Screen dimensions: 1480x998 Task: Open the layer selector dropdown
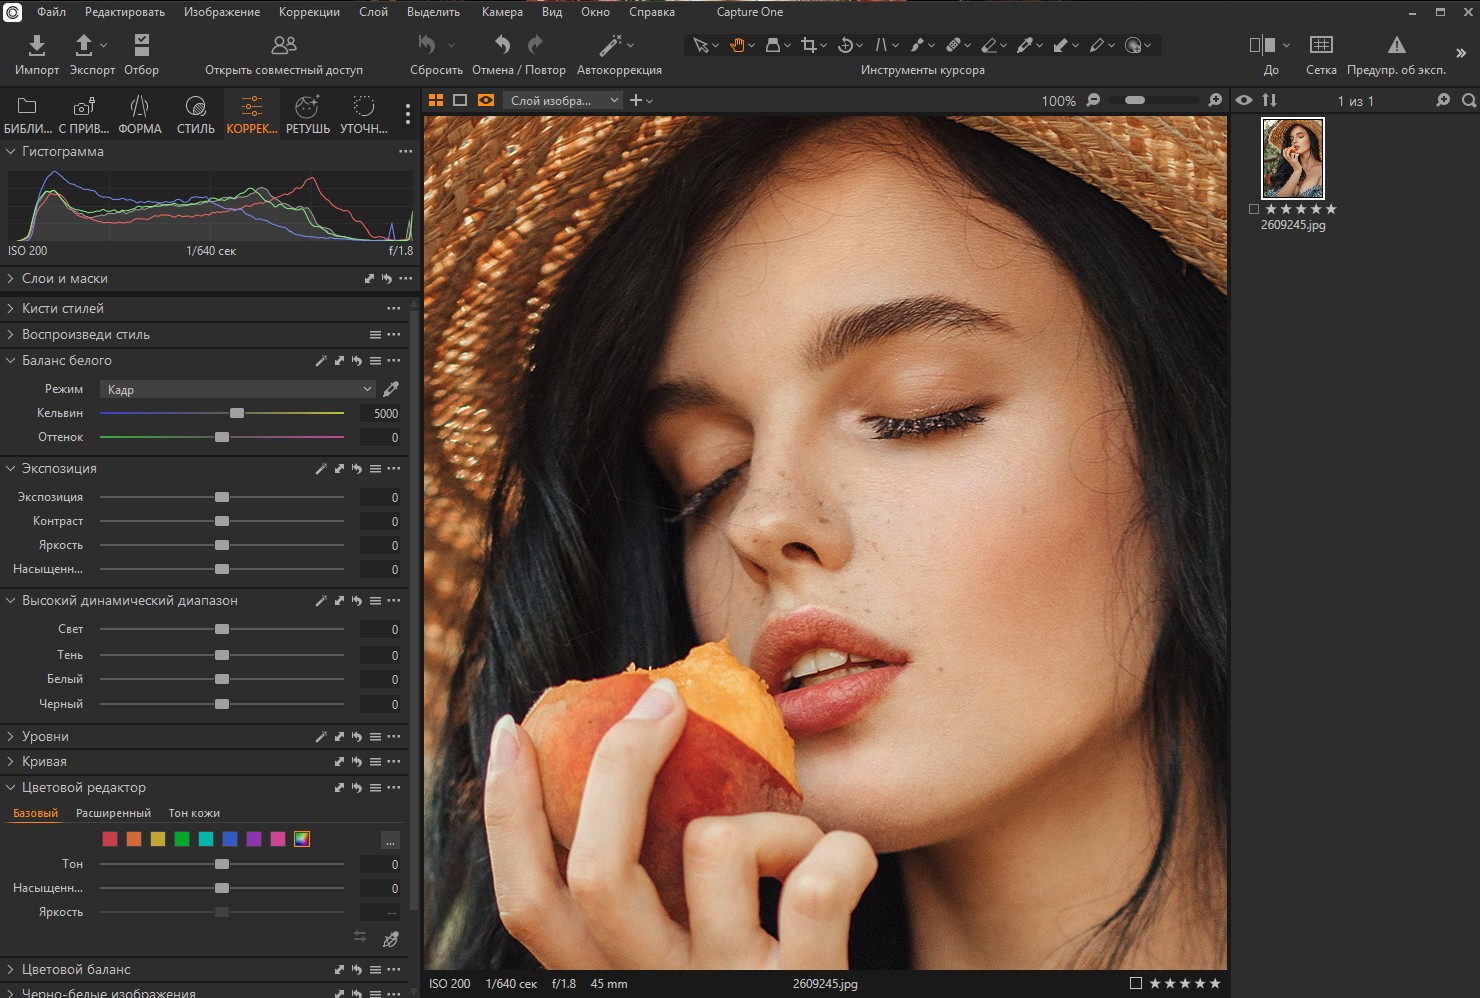(564, 100)
